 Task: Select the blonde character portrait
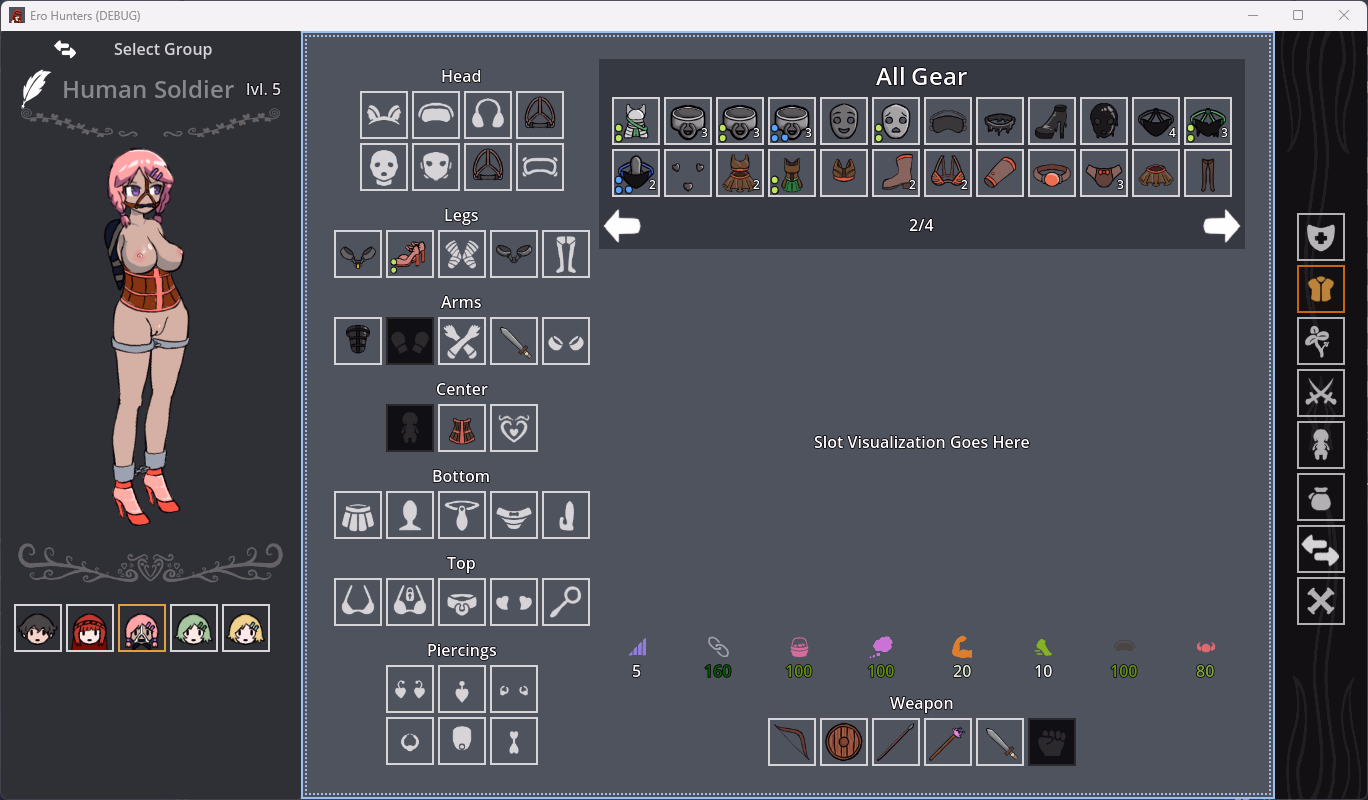tap(246, 628)
